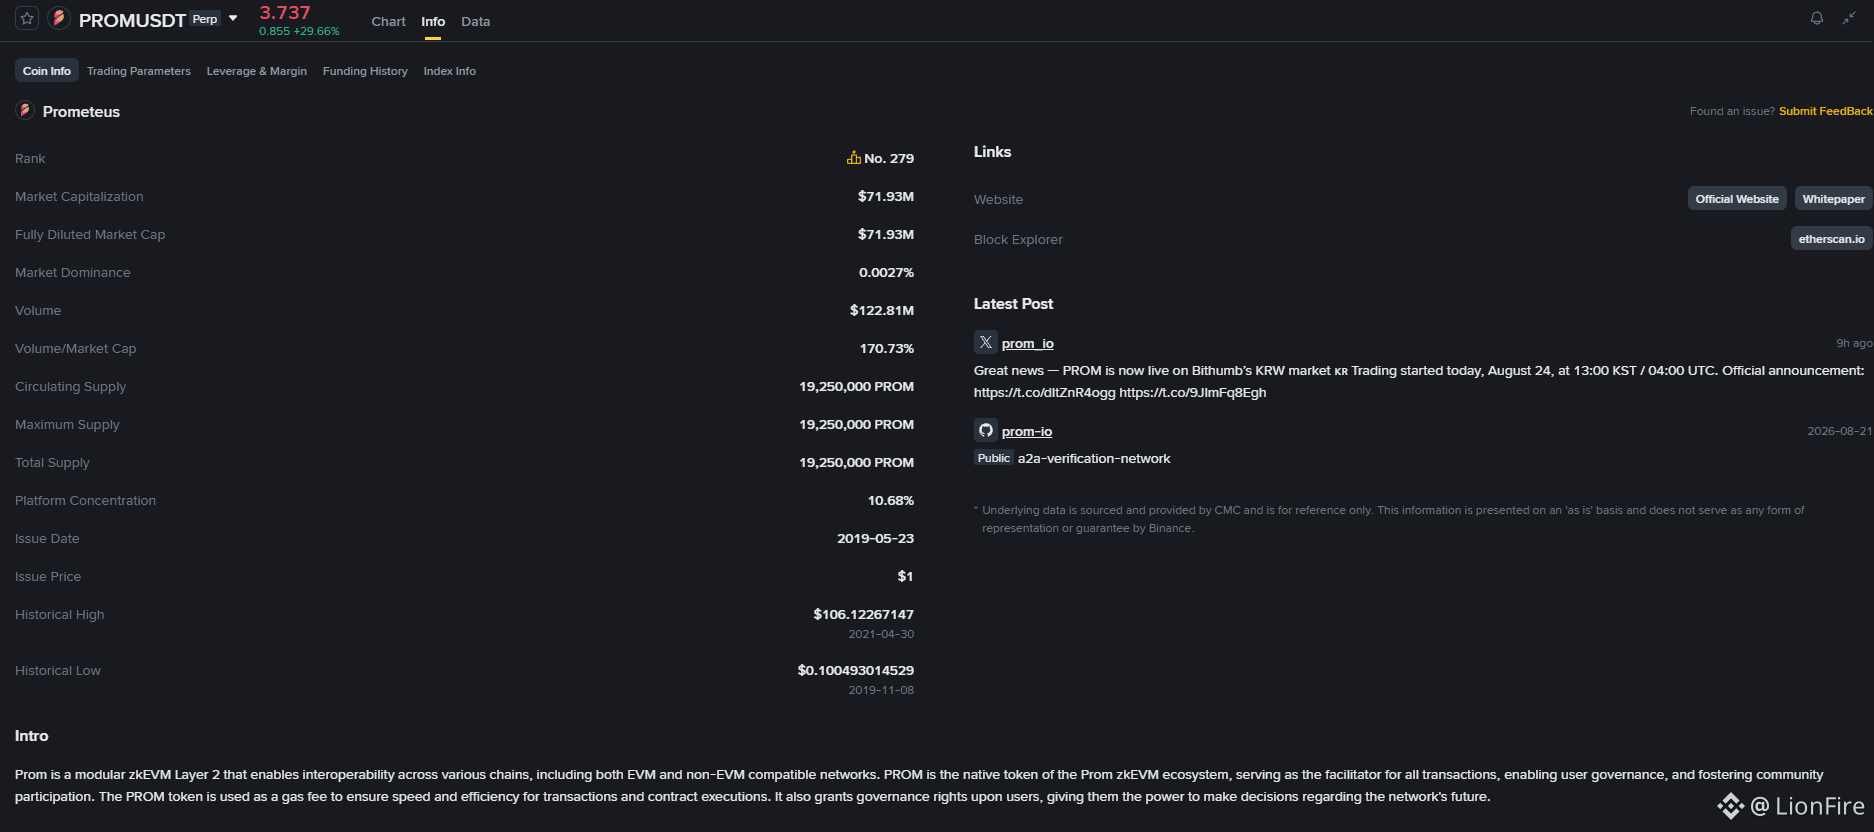Click the 9h ago timestamp on the post
The height and width of the screenshot is (832, 1874).
[1854, 343]
